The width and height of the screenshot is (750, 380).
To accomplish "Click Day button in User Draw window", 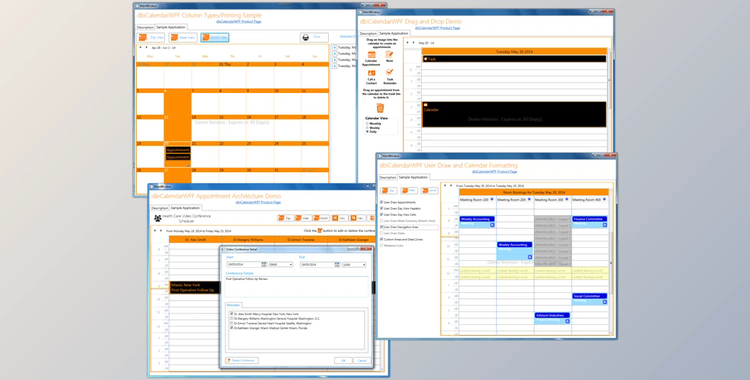I will [389, 190].
